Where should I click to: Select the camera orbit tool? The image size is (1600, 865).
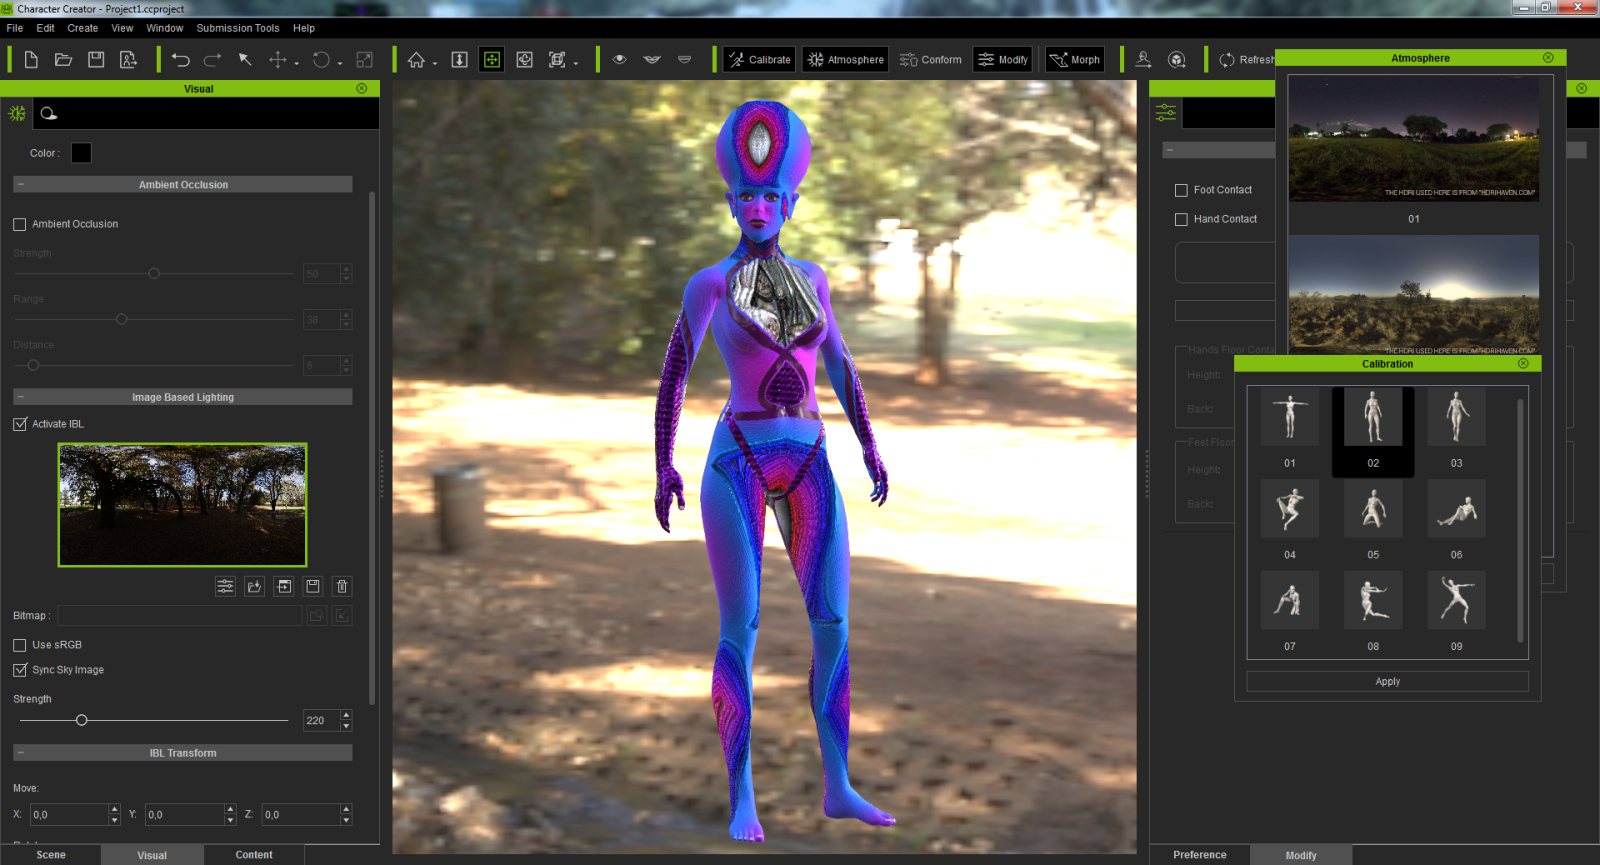click(524, 60)
